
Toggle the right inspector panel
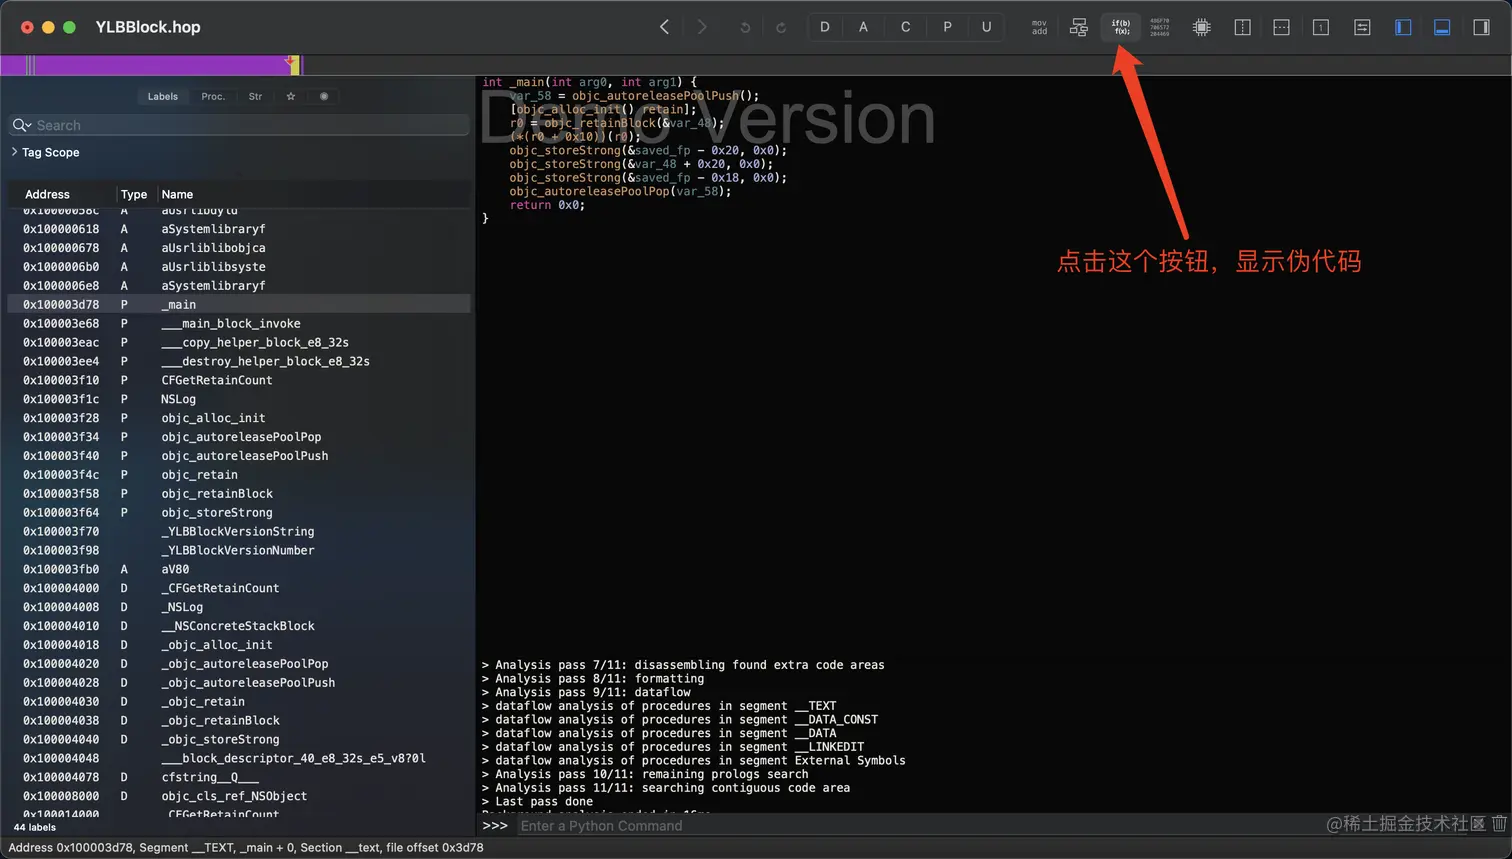coord(1482,27)
